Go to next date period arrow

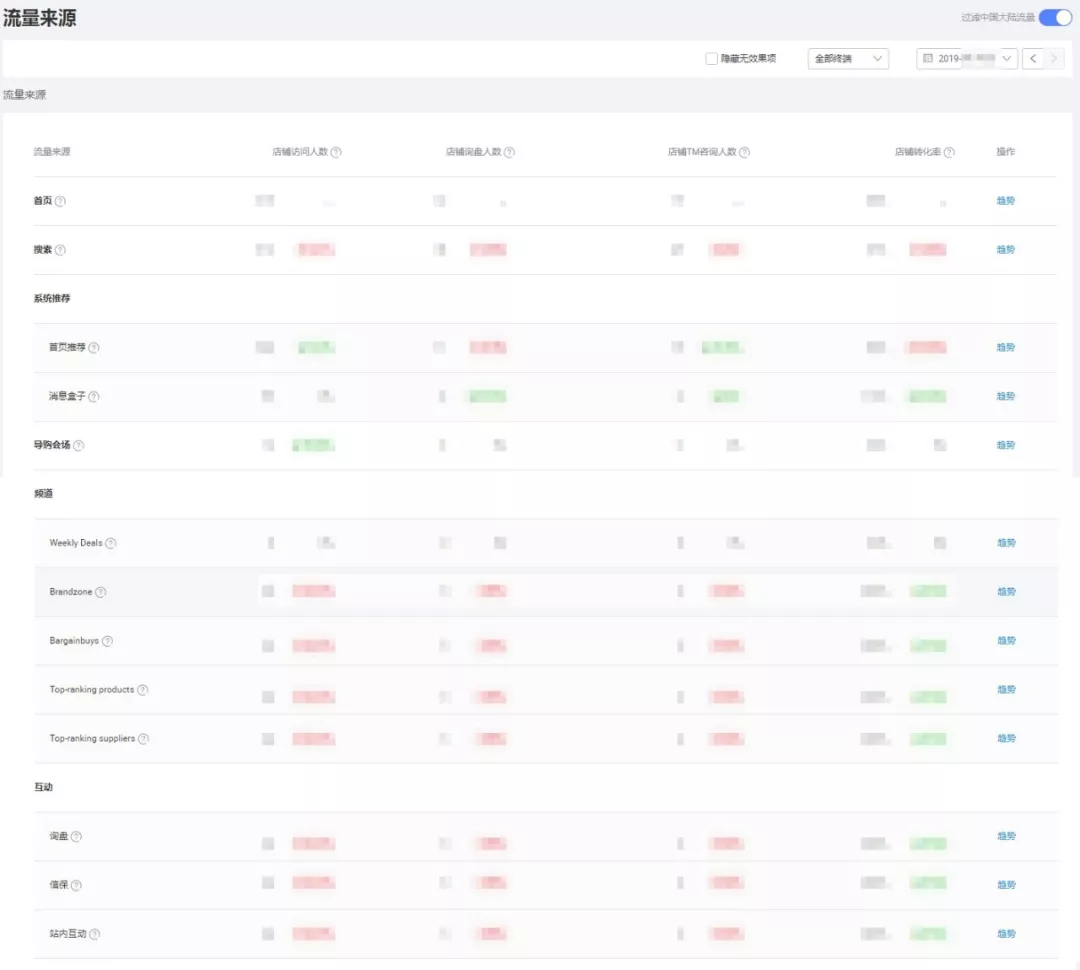click(x=1054, y=59)
